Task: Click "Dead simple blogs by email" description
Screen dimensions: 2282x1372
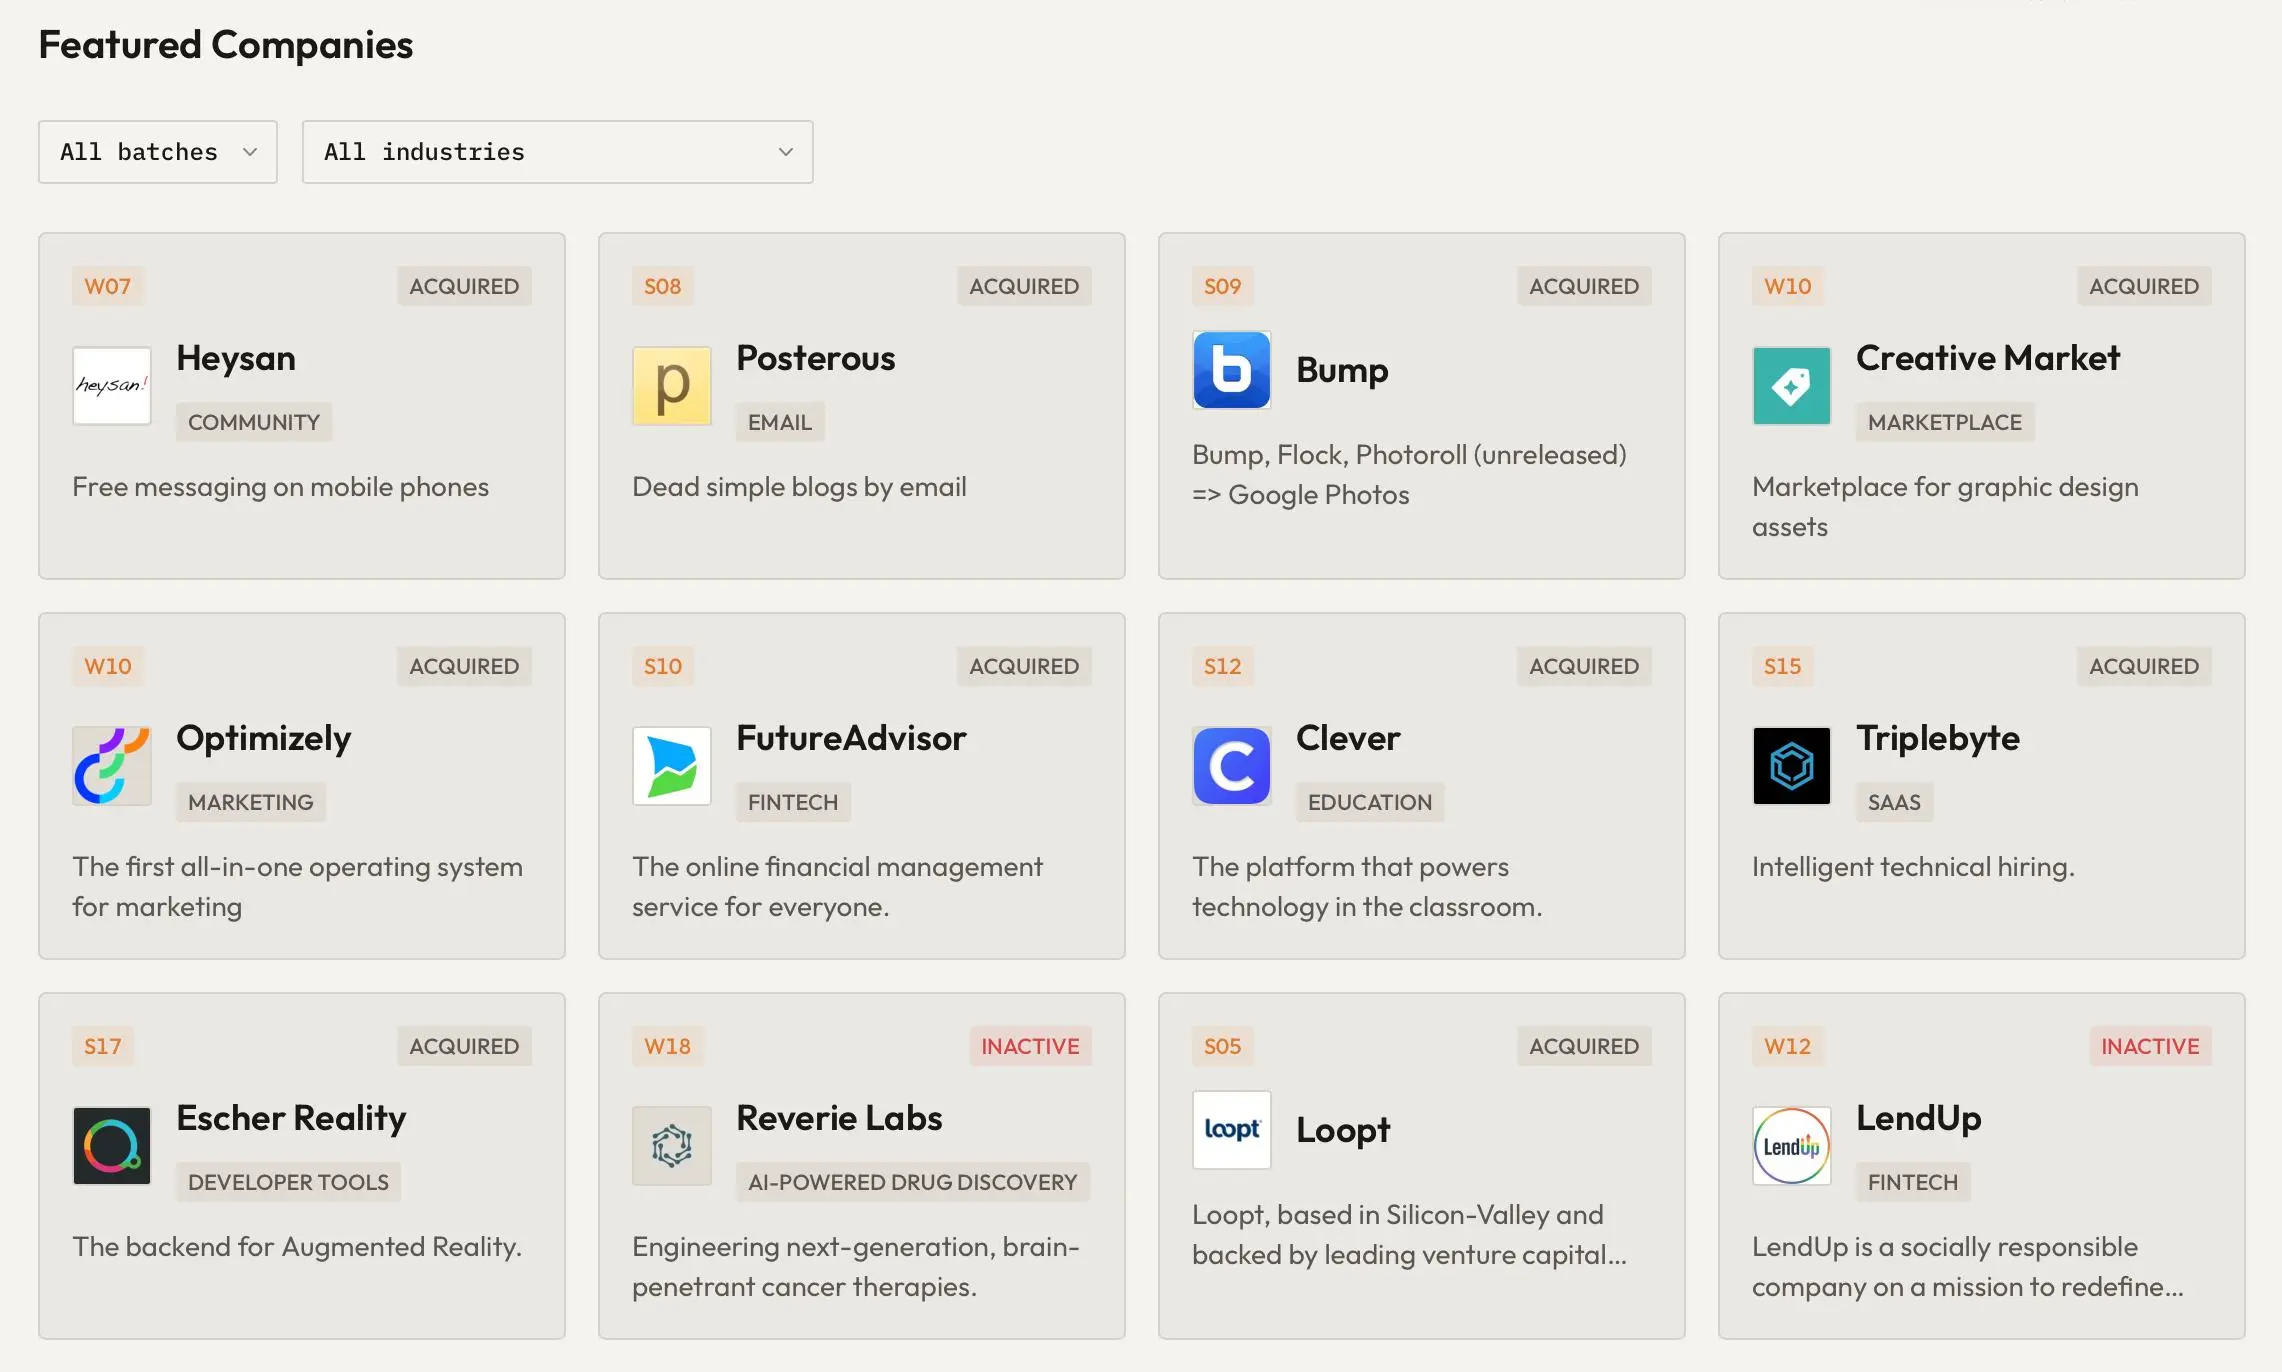Action: [x=800, y=487]
